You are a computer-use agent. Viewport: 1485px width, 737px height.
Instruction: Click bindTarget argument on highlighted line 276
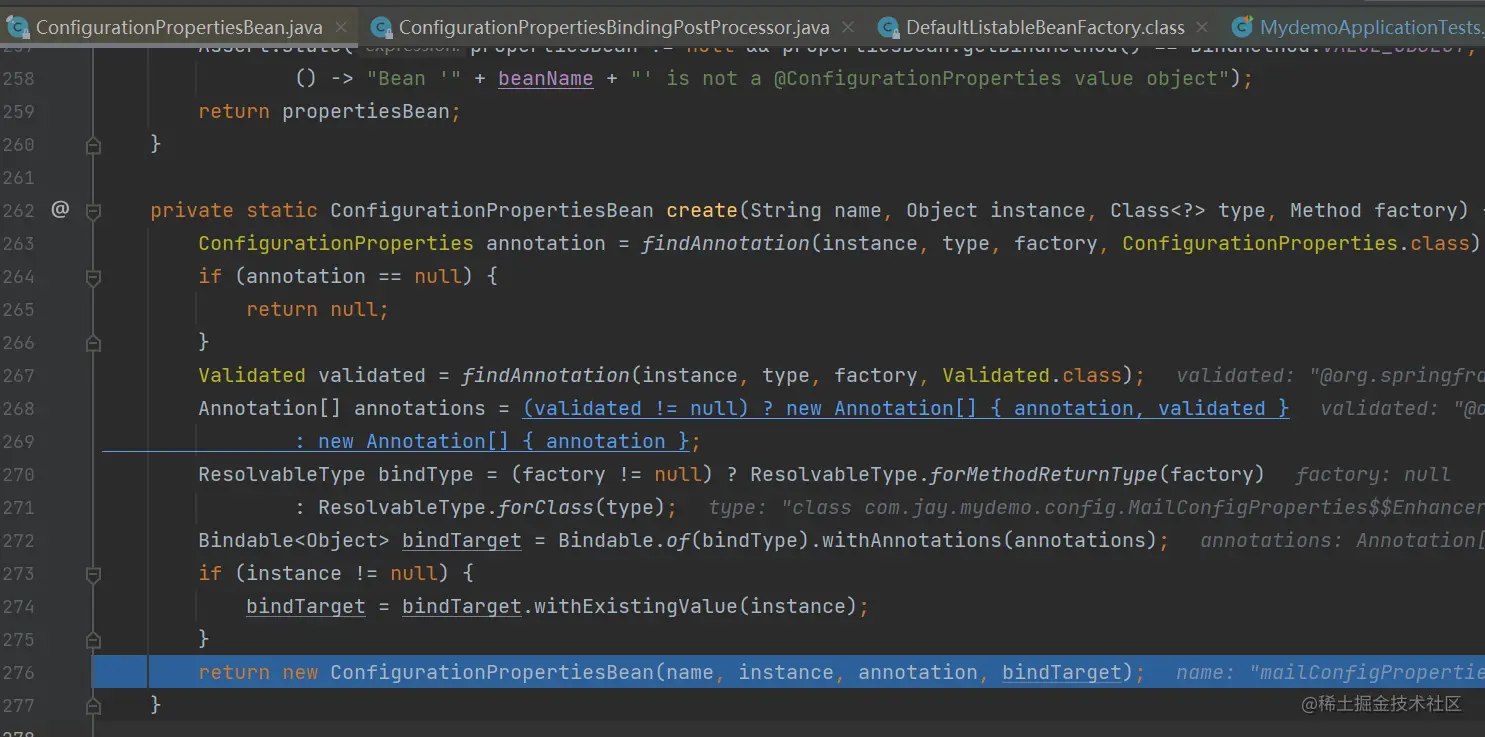[1061, 672]
